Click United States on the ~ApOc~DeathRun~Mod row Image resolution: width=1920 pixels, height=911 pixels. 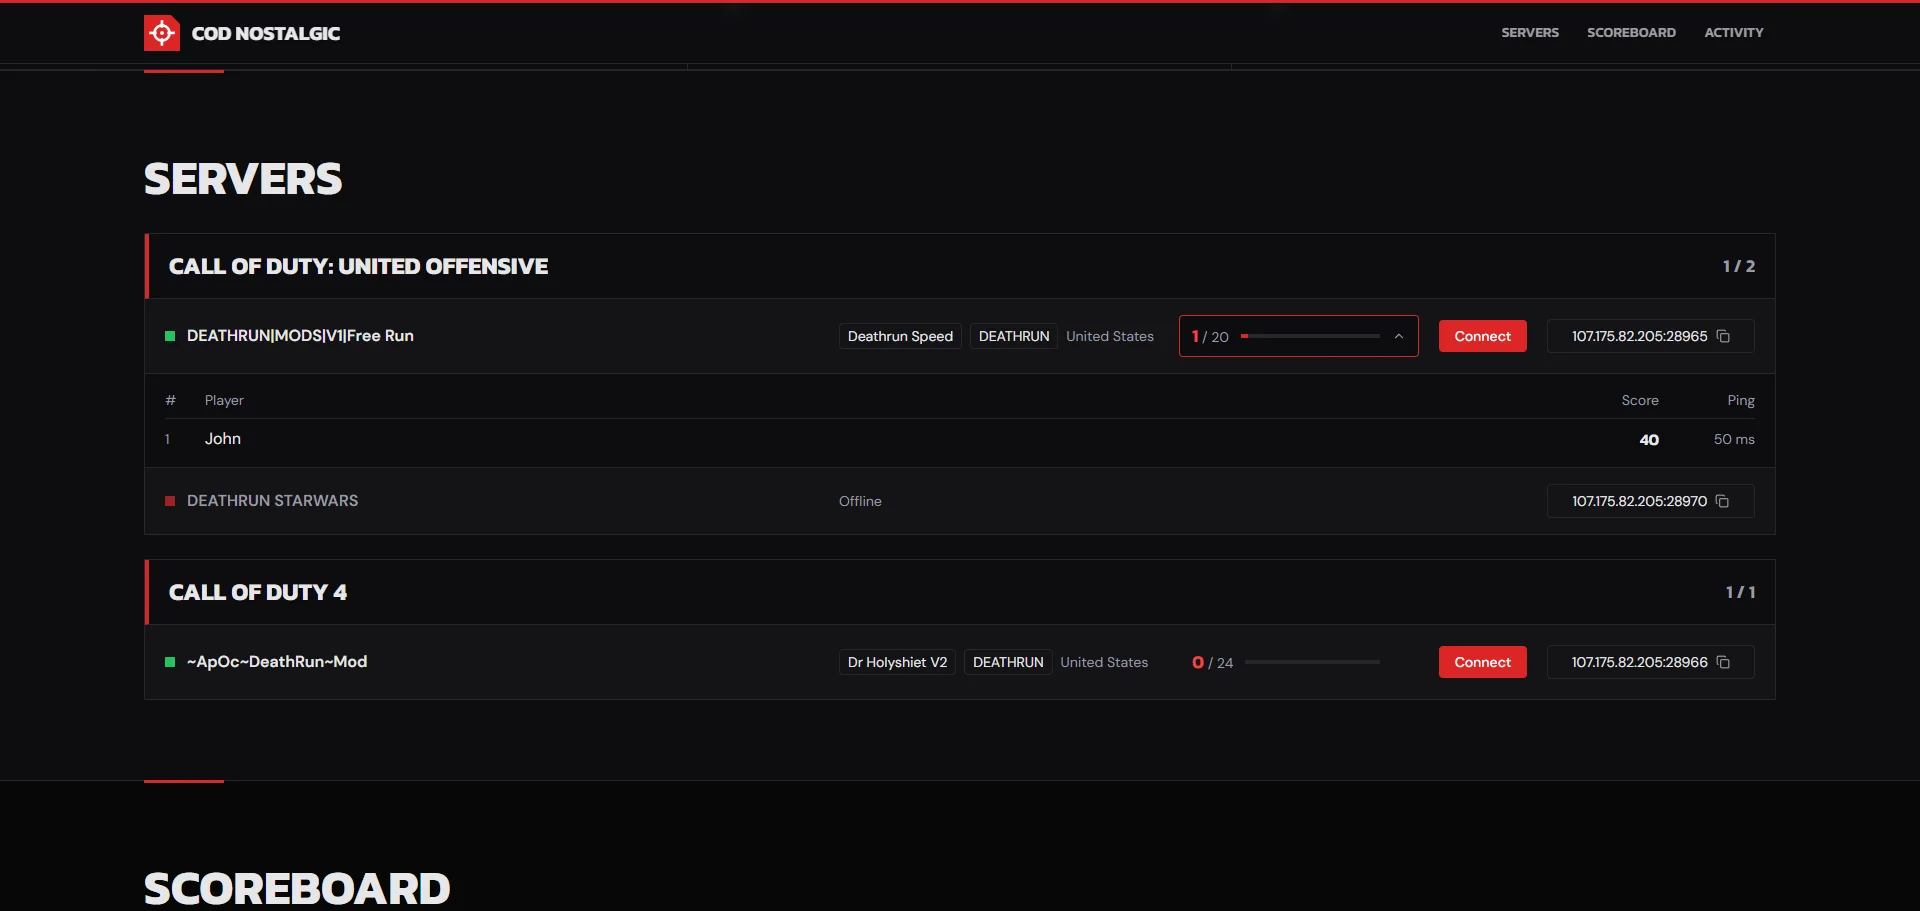click(x=1104, y=662)
